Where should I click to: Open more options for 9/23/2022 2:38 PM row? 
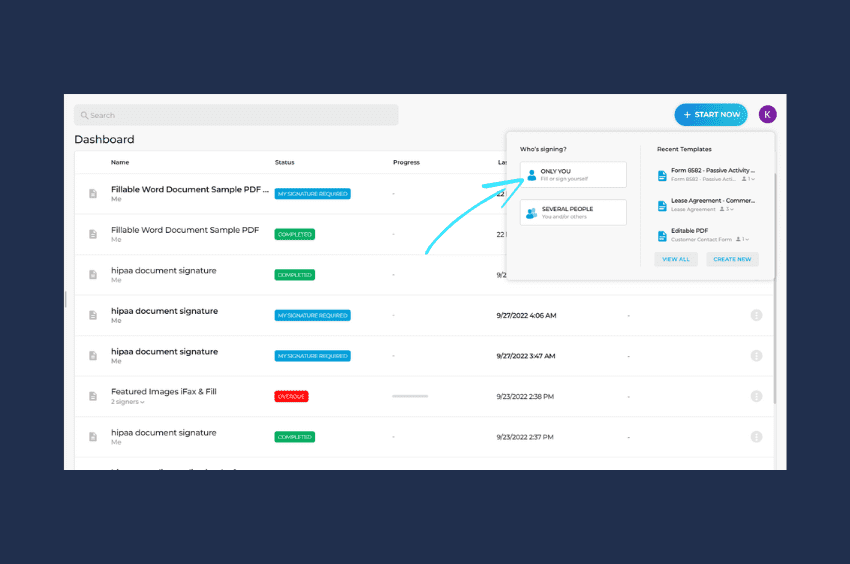tap(756, 396)
